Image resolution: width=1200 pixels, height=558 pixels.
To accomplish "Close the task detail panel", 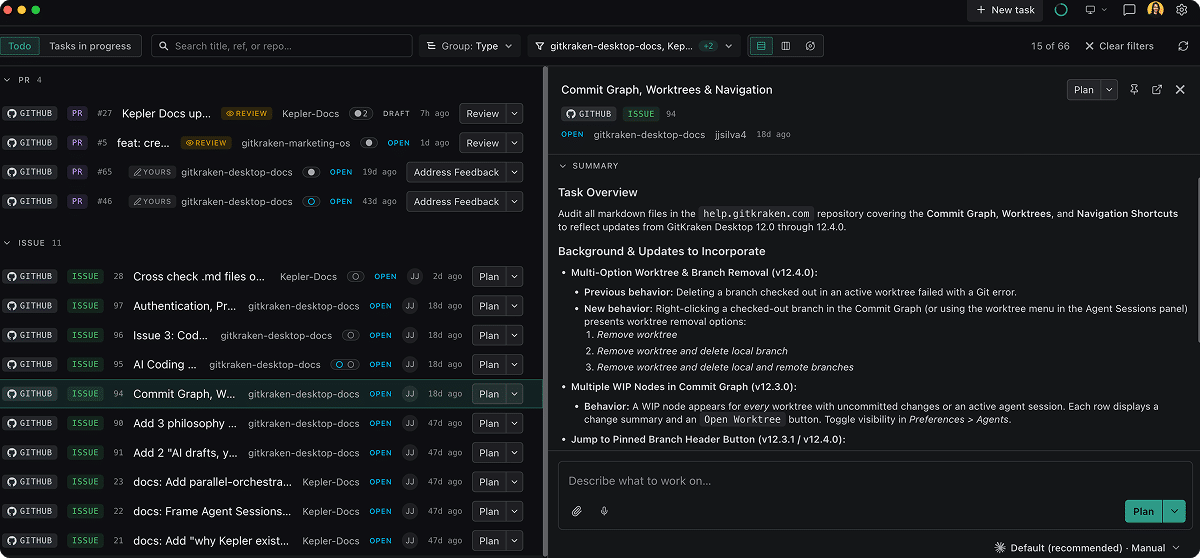I will coord(1180,90).
